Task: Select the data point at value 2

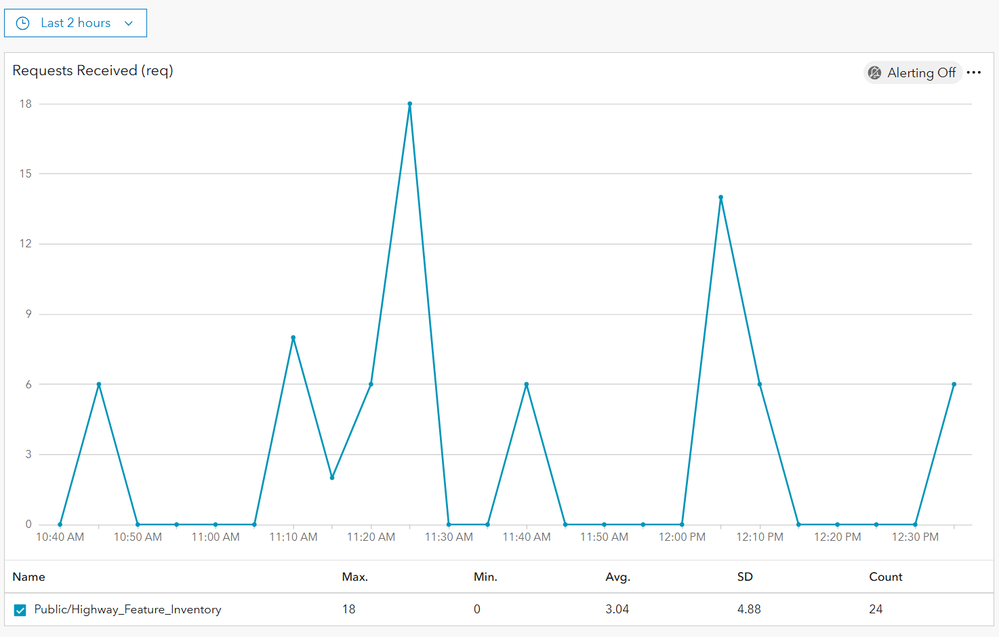Action: (332, 477)
